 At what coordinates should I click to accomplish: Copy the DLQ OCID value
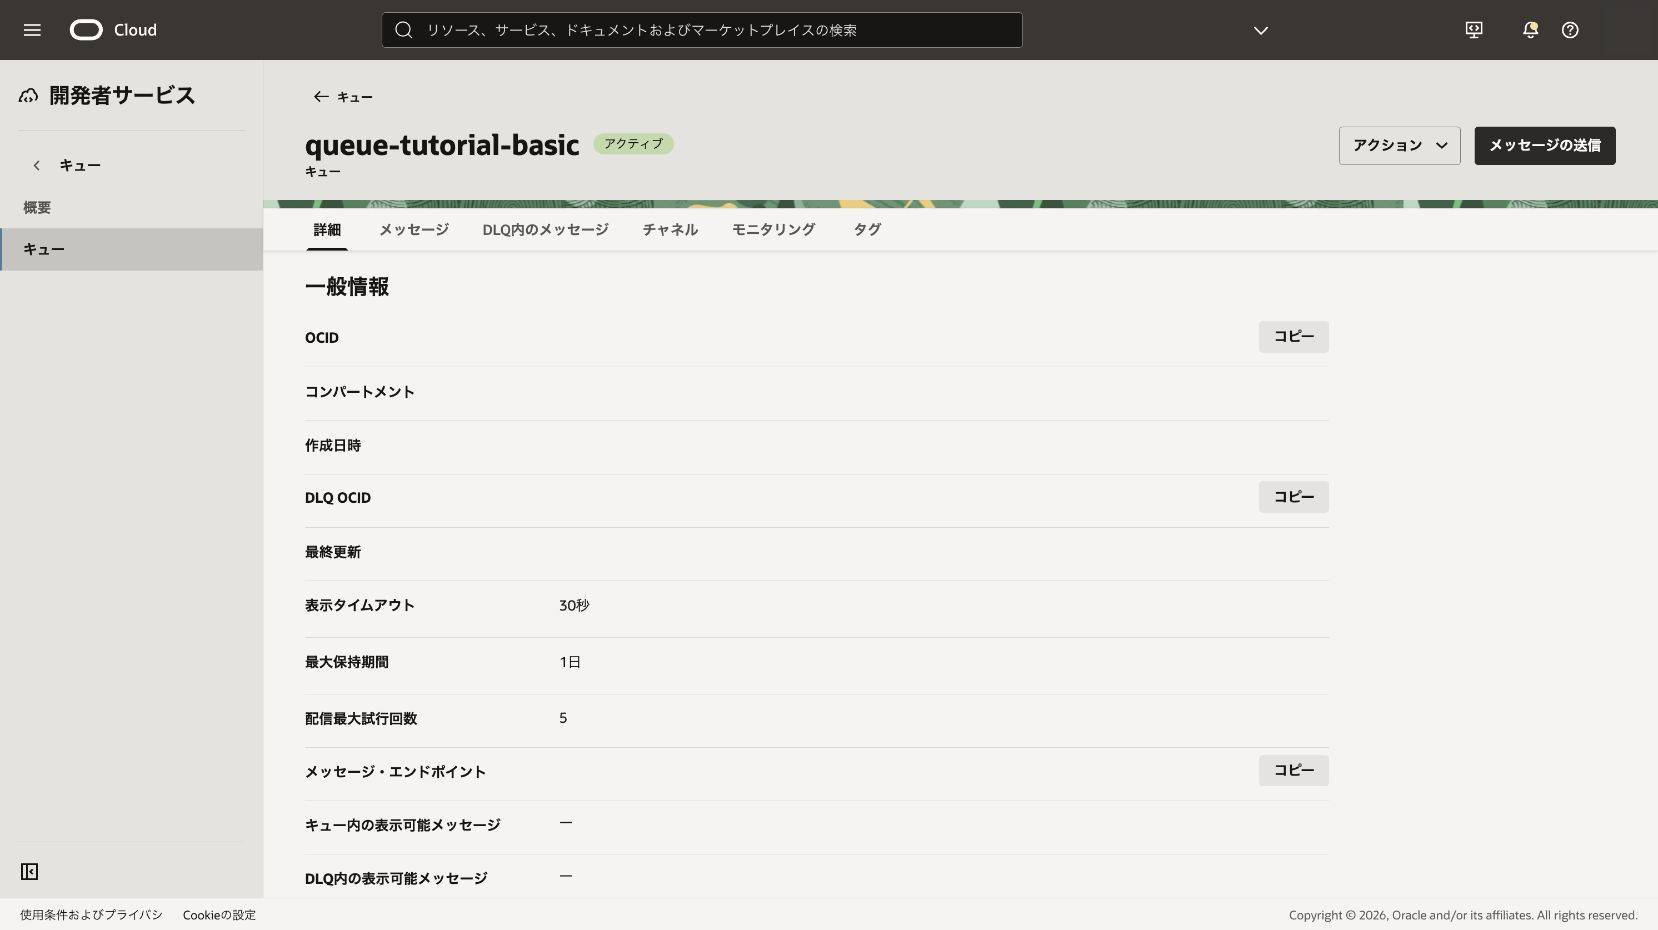tap(1294, 497)
